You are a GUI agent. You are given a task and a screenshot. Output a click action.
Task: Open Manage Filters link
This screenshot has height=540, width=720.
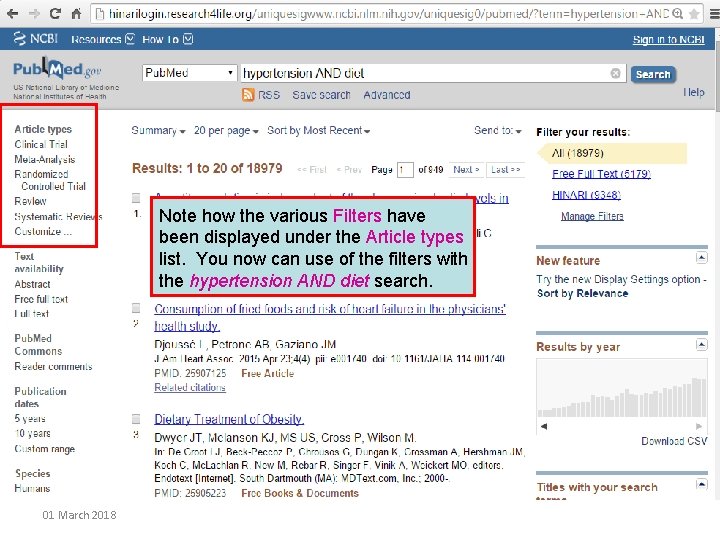pyautogui.click(x=592, y=216)
